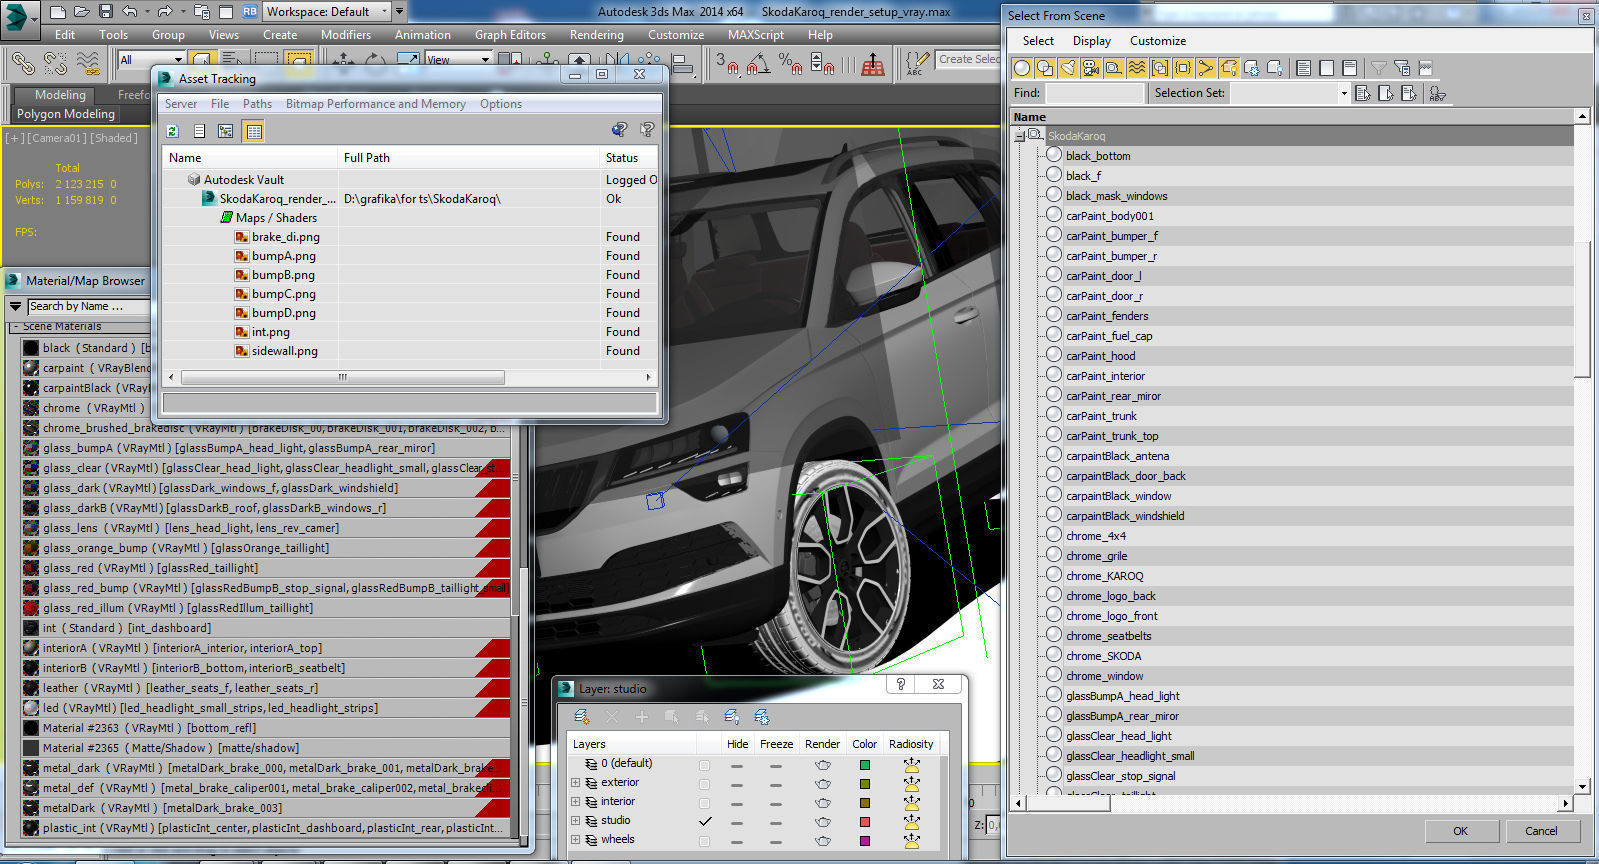Expand the wheels layer tree

click(575, 840)
